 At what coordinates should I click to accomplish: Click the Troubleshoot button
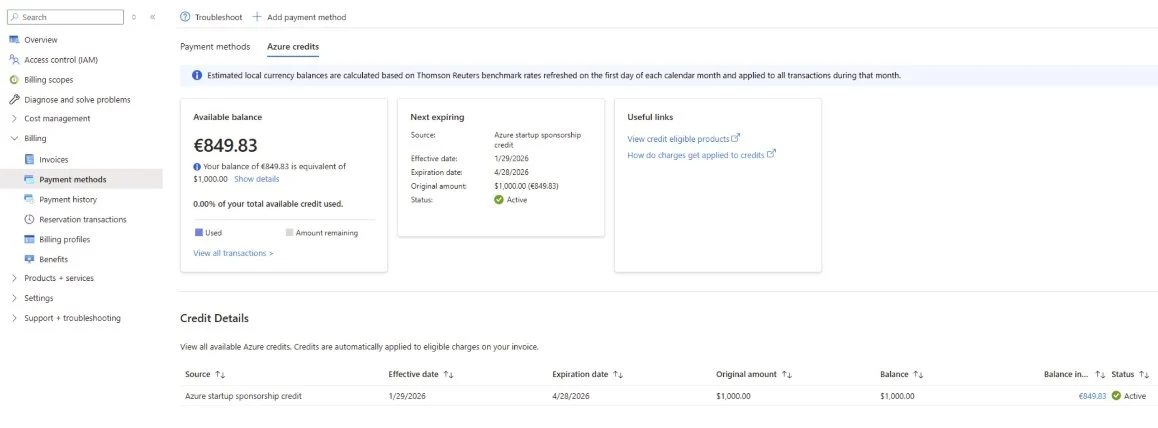tap(211, 17)
